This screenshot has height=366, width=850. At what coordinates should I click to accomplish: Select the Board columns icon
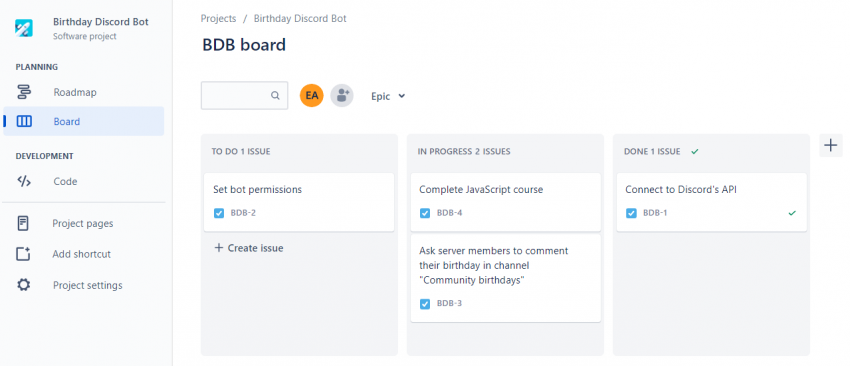(x=24, y=121)
